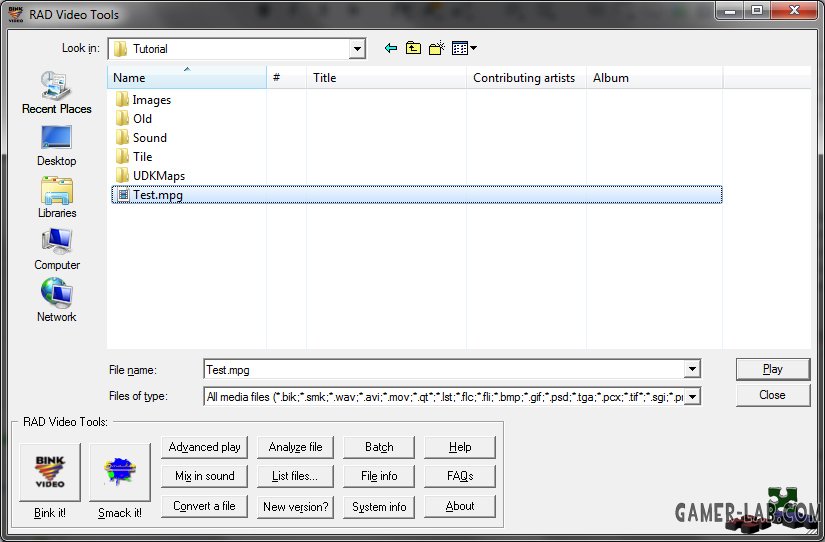The image size is (825, 542).
Task: Click the Batch button
Action: (x=379, y=447)
